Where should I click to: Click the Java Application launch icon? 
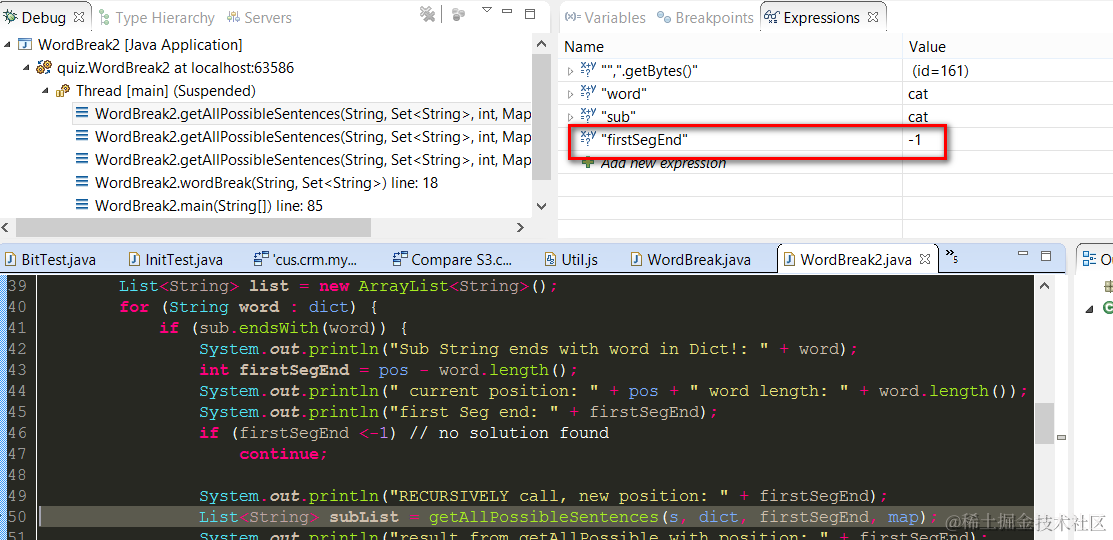26,45
